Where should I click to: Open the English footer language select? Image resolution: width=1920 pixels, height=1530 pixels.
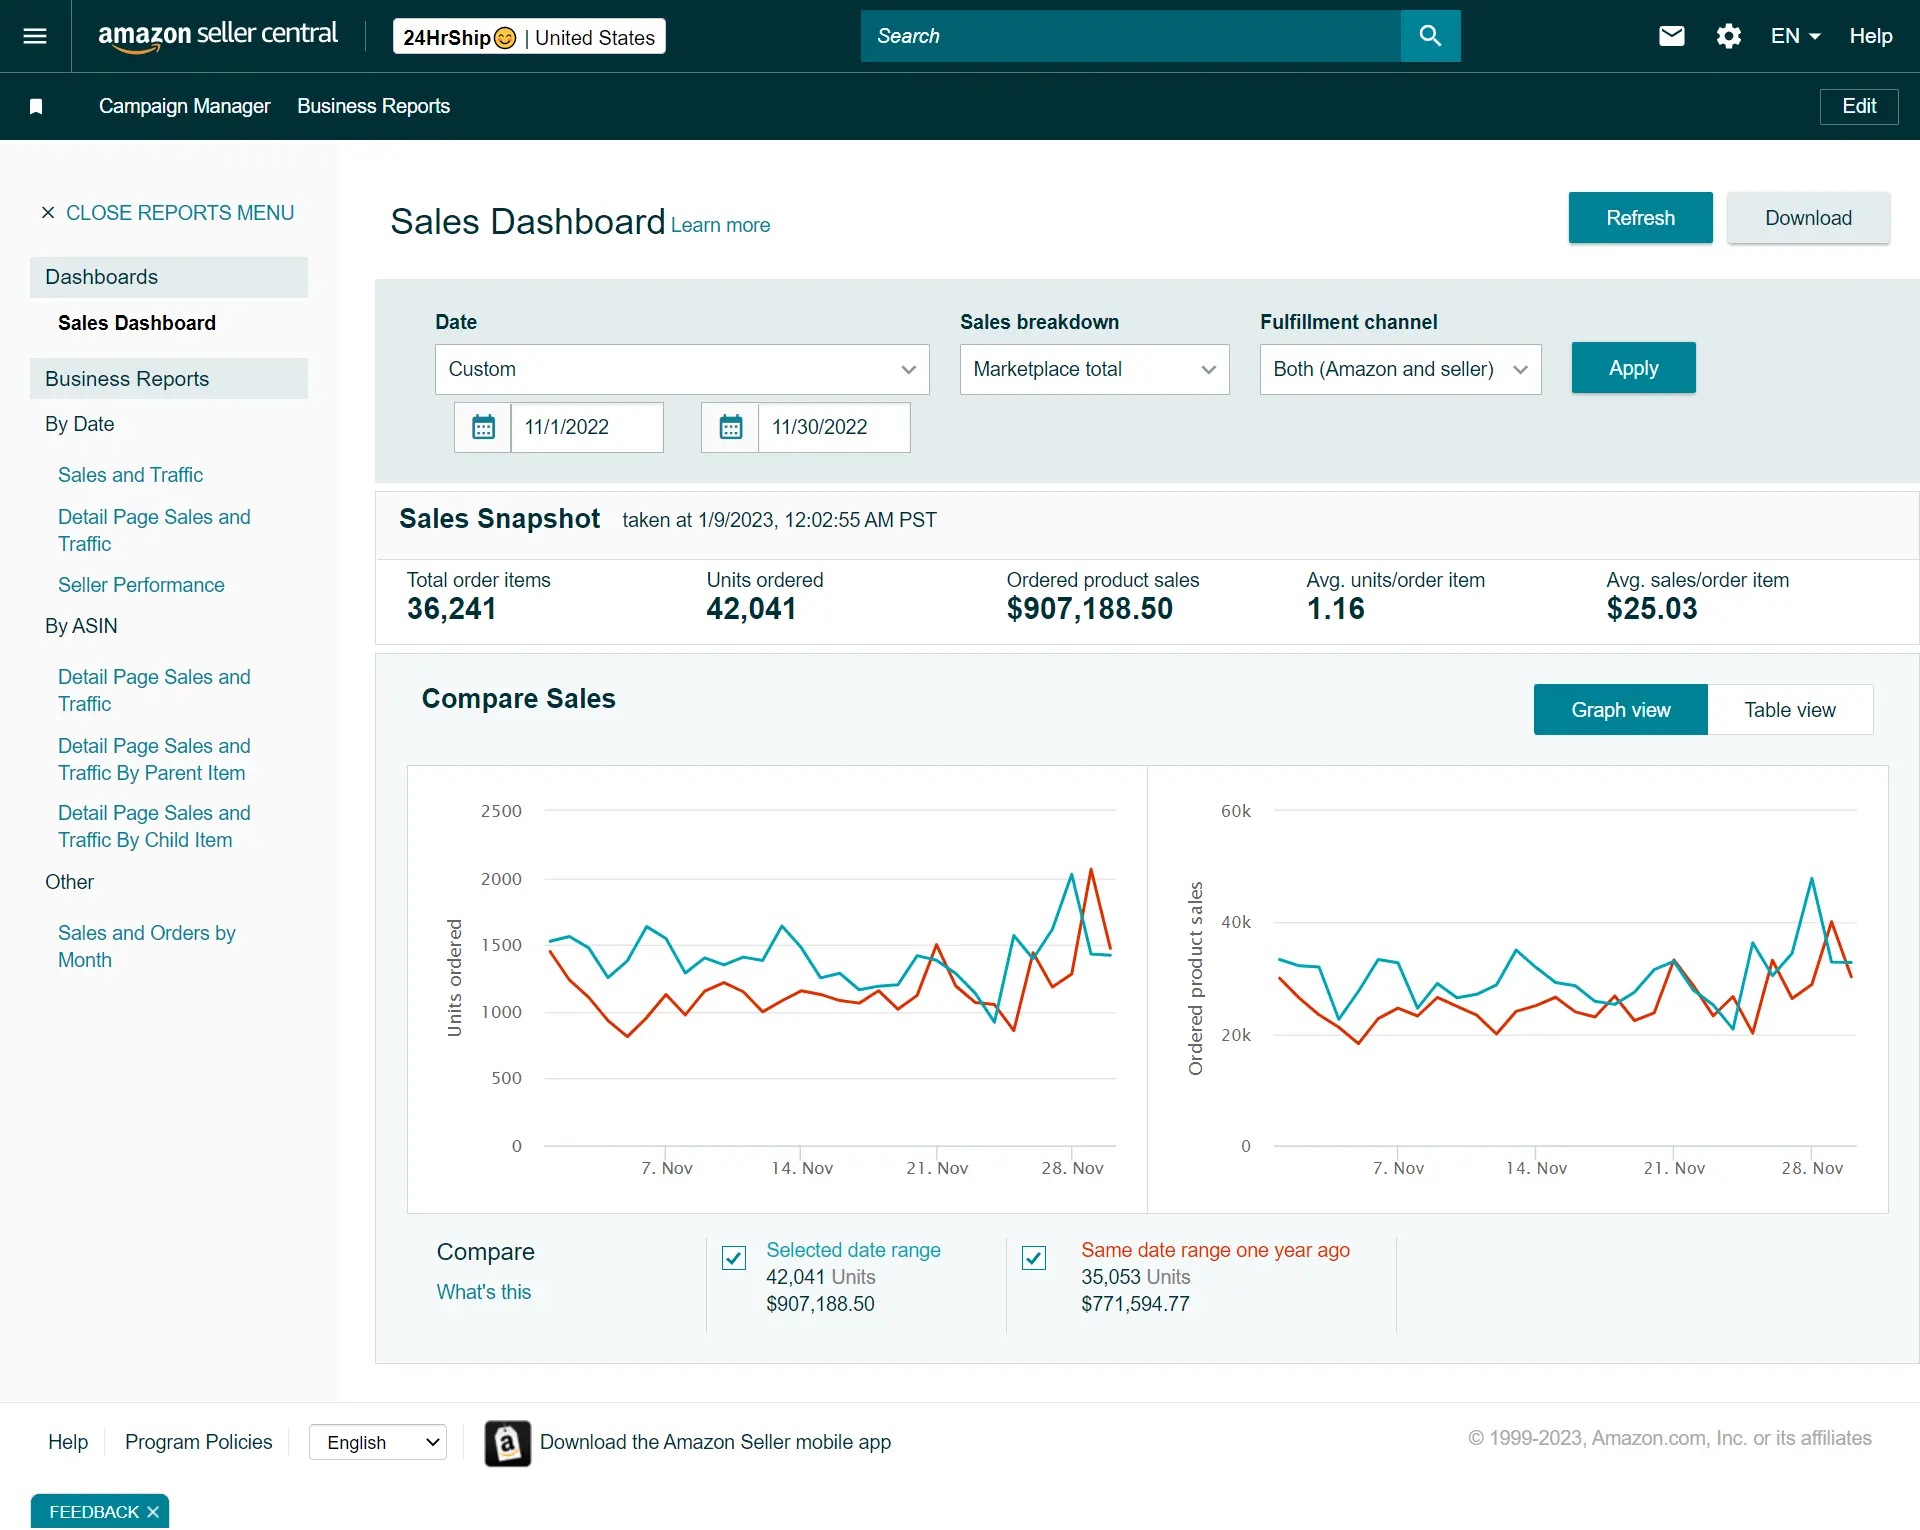tap(378, 1442)
